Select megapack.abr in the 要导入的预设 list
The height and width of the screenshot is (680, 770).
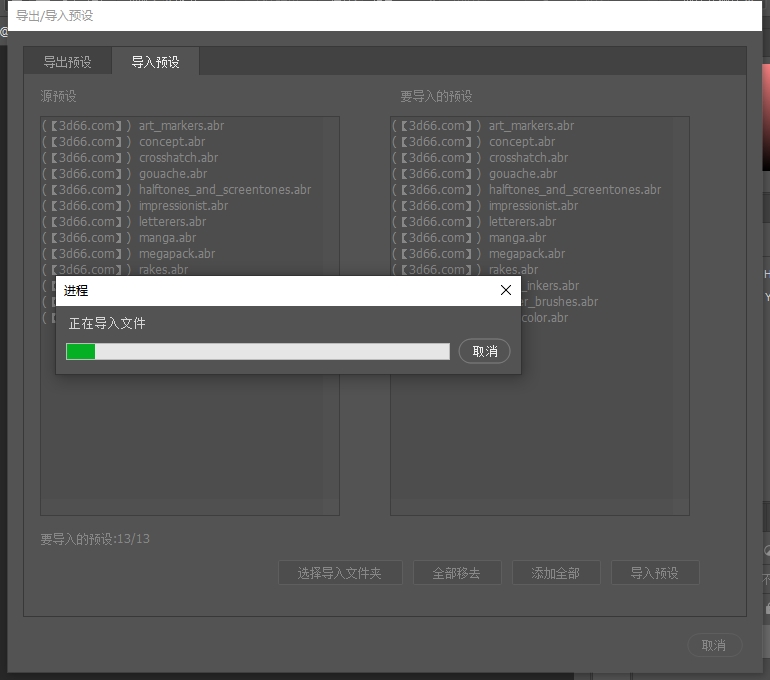click(526, 254)
